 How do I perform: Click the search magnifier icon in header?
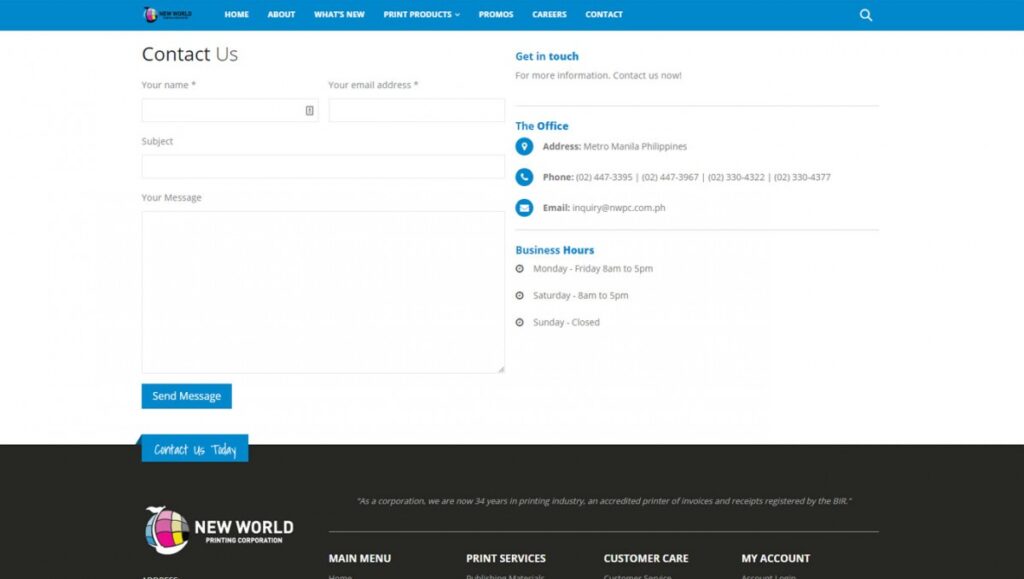866,15
